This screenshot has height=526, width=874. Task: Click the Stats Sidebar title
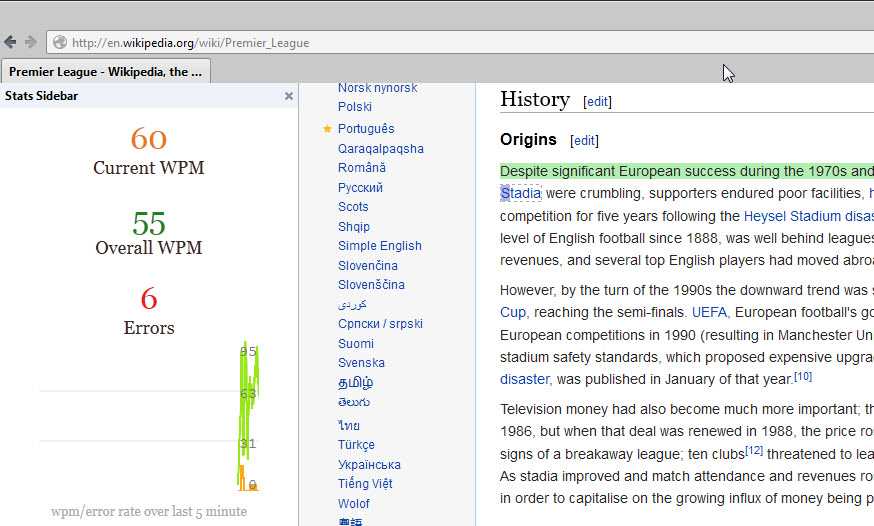pyautogui.click(x=41, y=96)
